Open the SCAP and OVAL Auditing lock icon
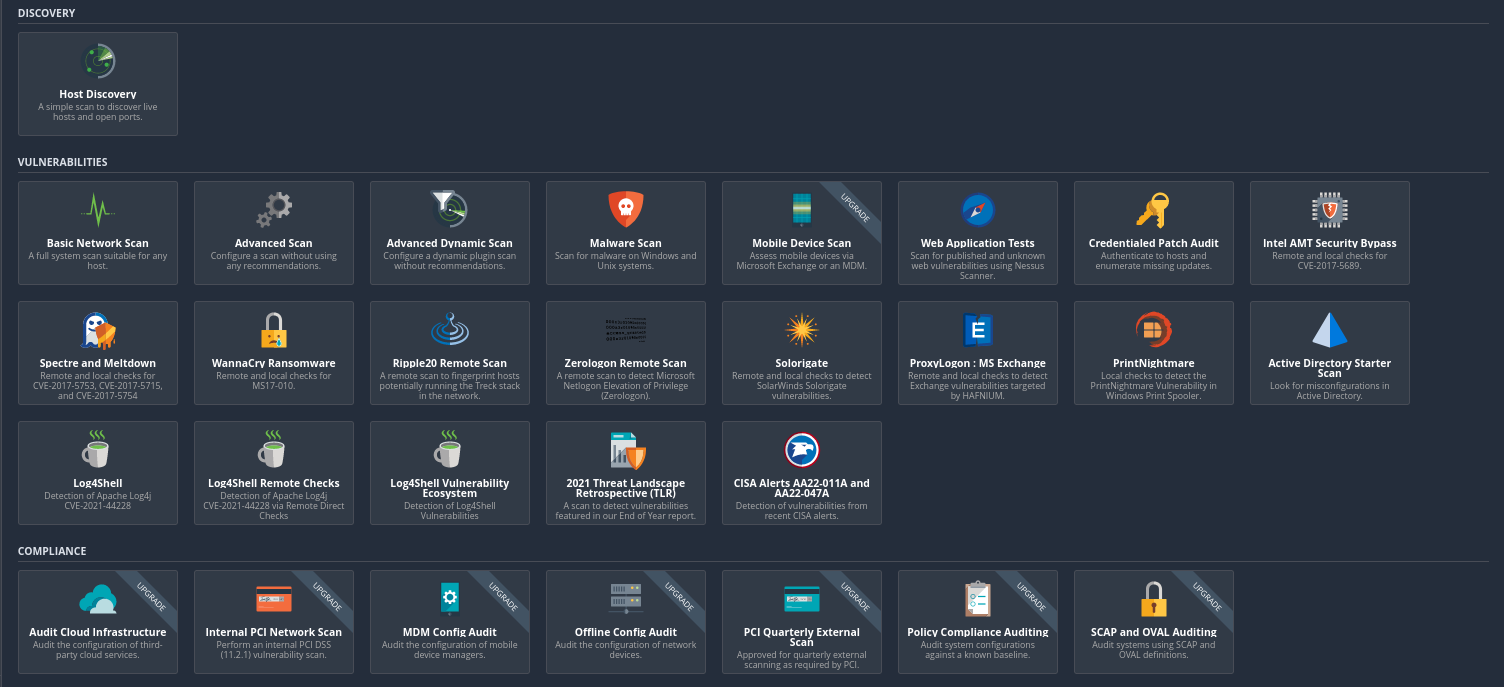1504x687 pixels. click(x=1153, y=599)
